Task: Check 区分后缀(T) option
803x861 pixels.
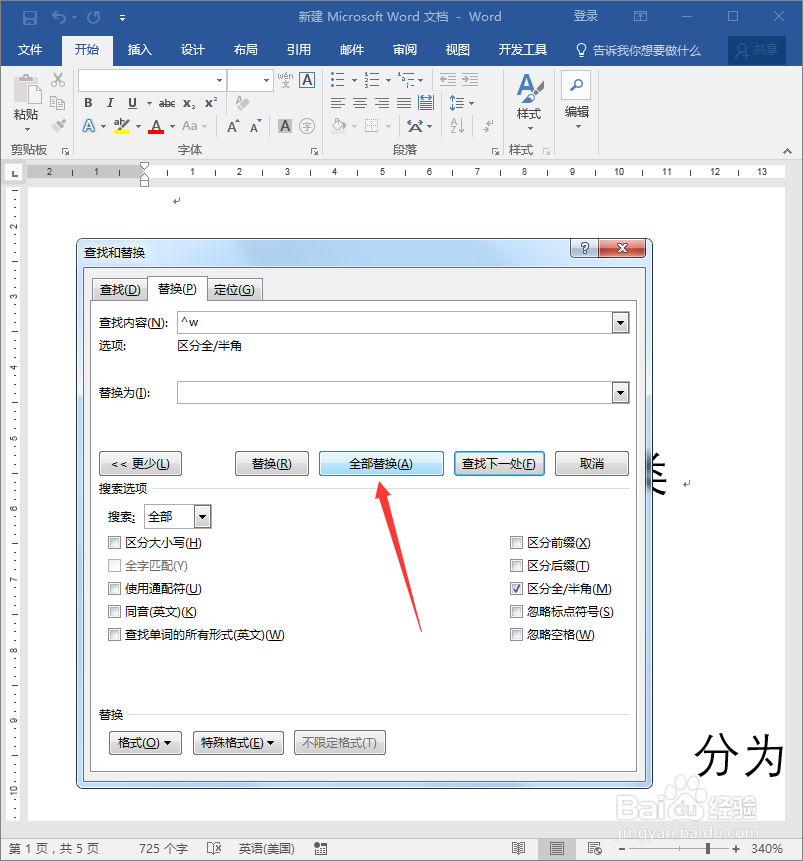Action: pos(516,566)
